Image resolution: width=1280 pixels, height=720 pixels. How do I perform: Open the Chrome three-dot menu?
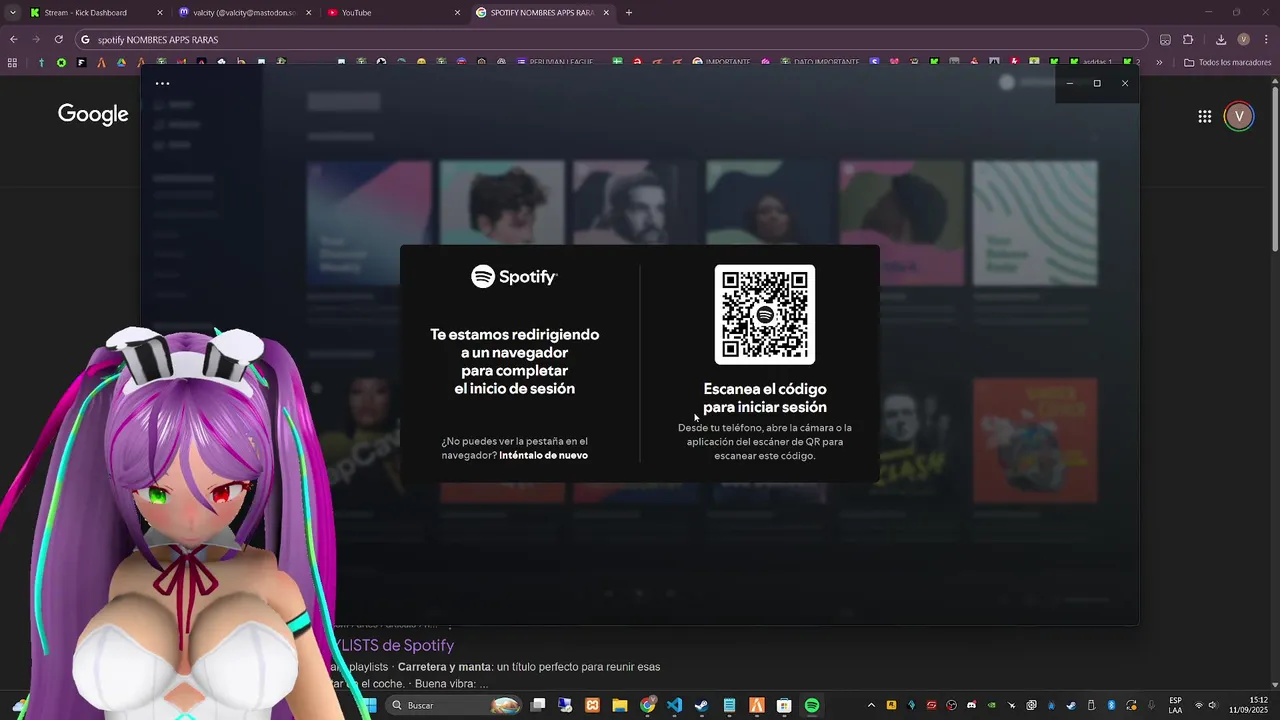(1266, 40)
